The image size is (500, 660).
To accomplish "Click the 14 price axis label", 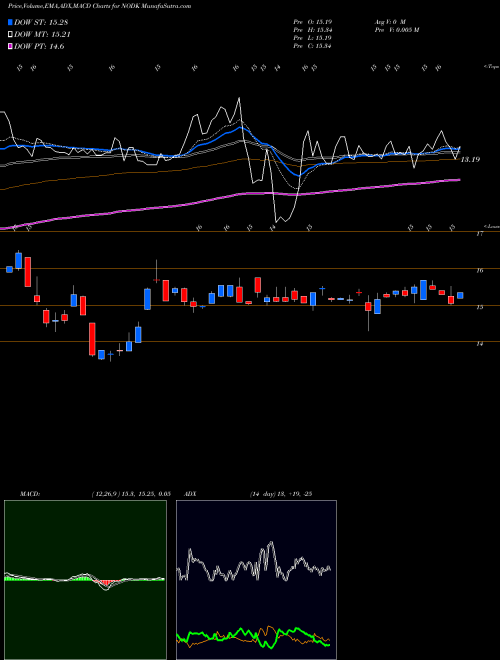I will pos(479,344).
